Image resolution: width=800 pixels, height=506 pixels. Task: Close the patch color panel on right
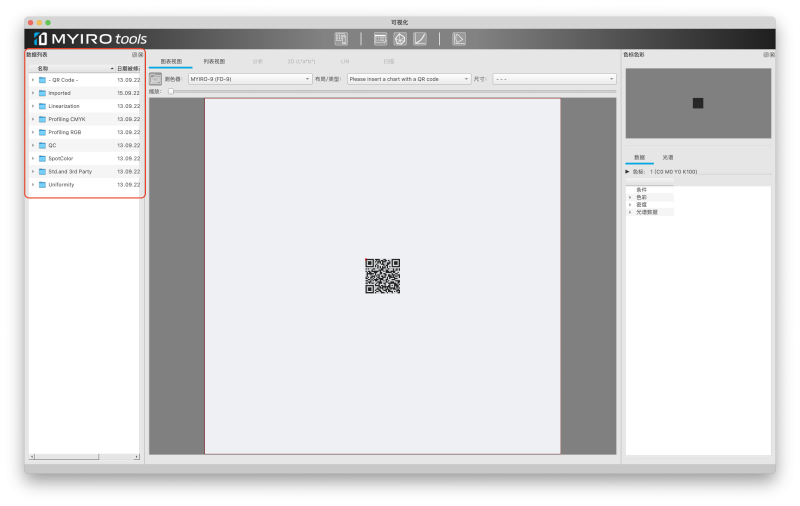772,55
